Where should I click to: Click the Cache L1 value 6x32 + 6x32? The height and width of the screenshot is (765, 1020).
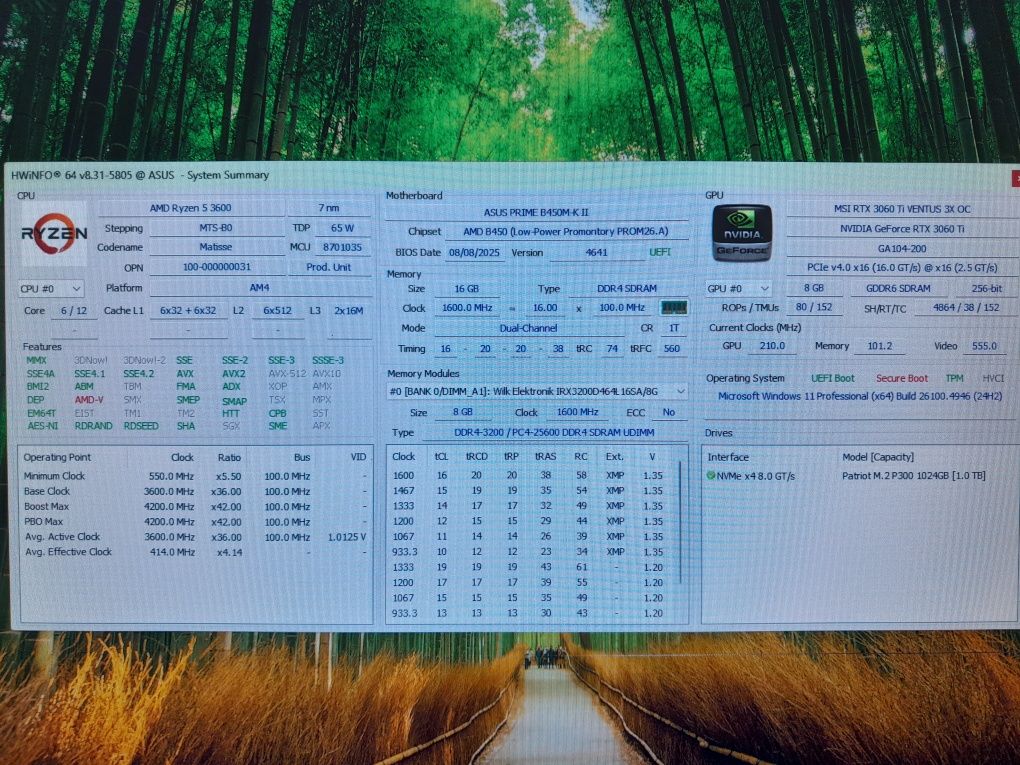[188, 311]
